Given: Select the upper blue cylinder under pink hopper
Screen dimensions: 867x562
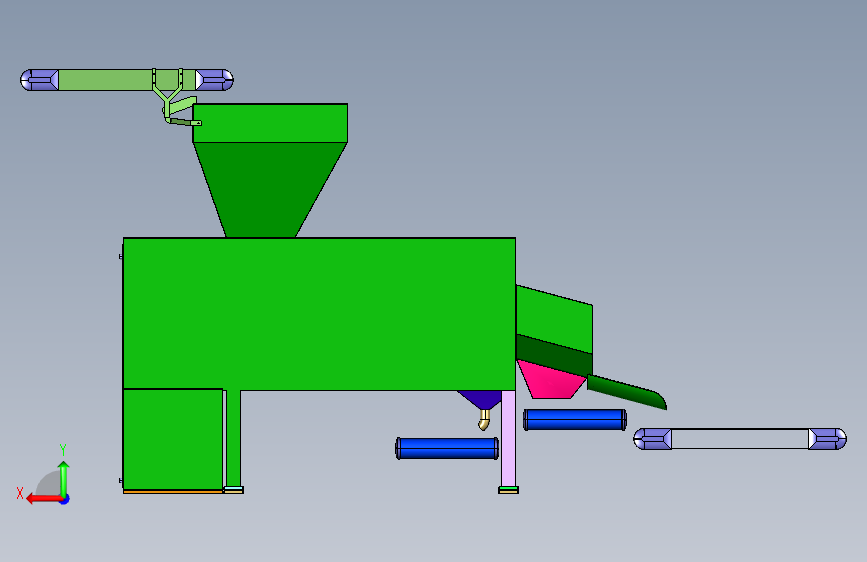Looking at the screenshot, I should [x=574, y=420].
